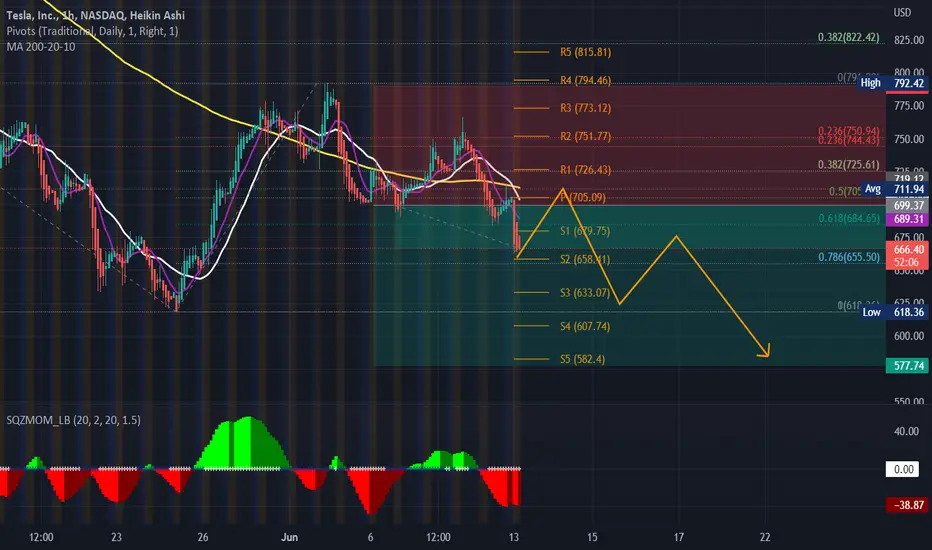Select the MA 200-20-10 indicator legend
The height and width of the screenshot is (550, 932).
[41, 46]
